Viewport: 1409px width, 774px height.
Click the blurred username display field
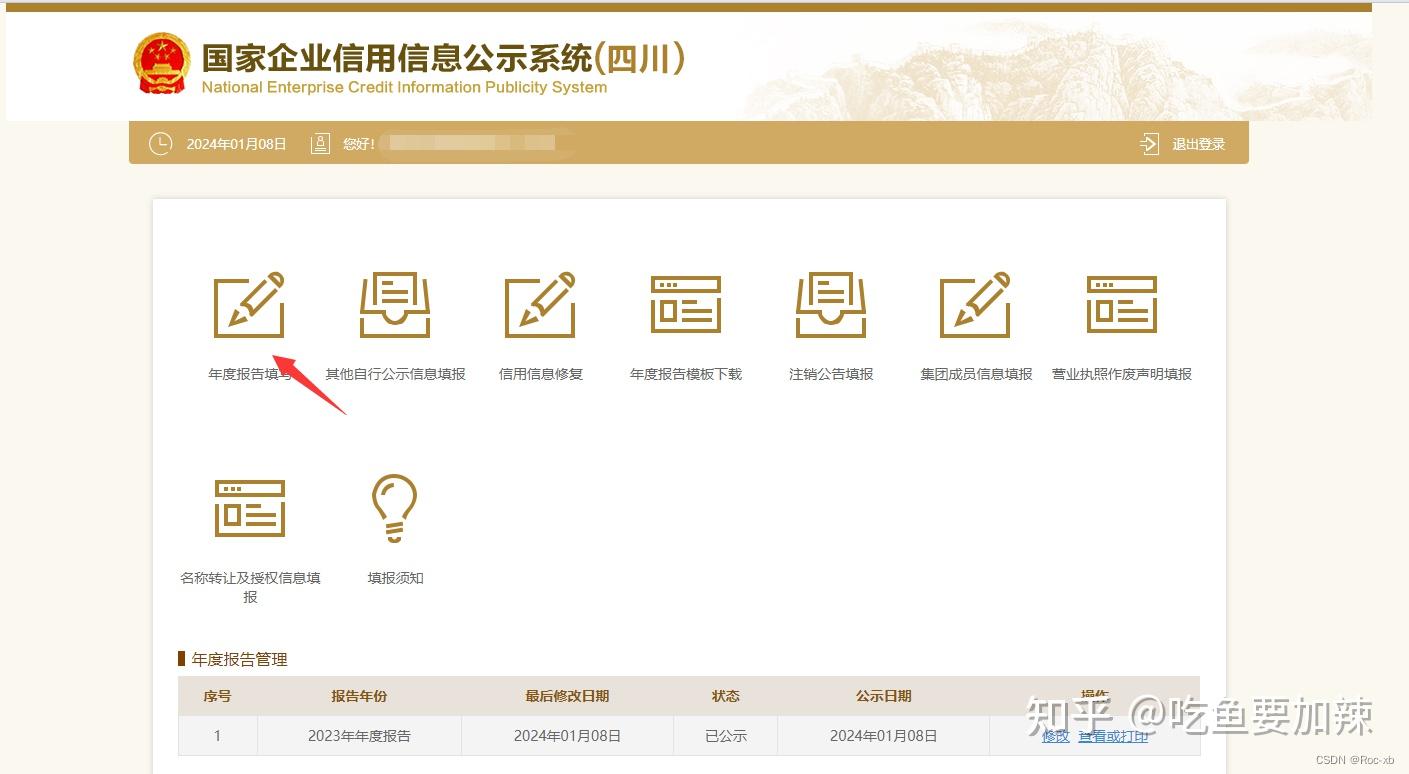(470, 142)
